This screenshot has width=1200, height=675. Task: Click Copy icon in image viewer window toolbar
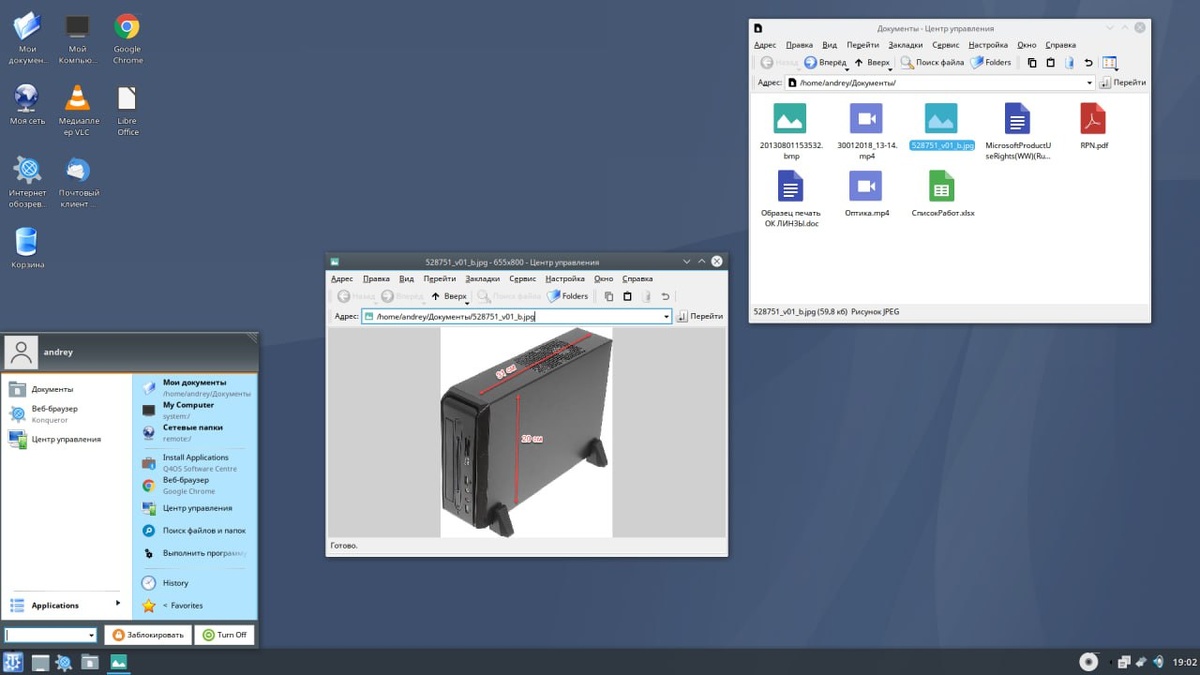[x=608, y=296]
